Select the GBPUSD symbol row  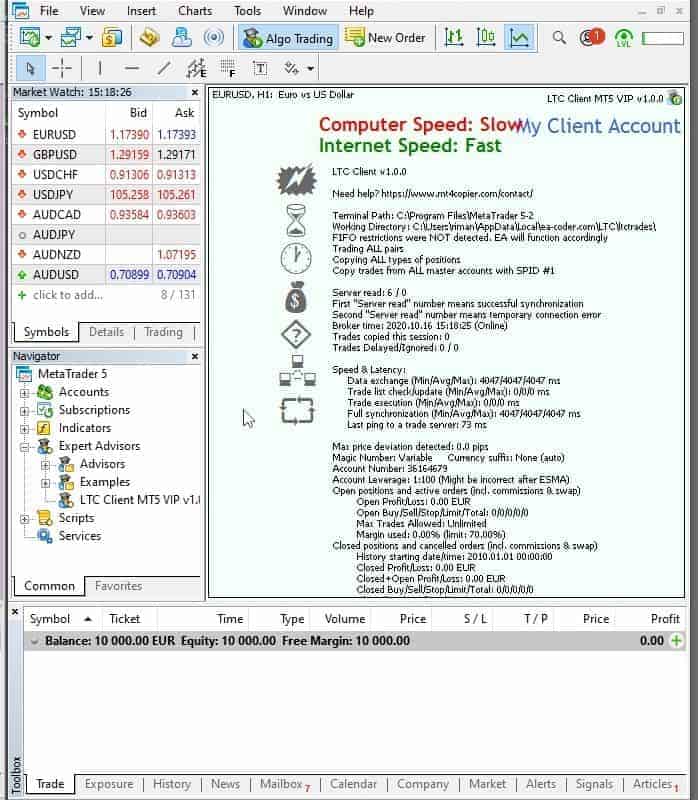[106, 155]
